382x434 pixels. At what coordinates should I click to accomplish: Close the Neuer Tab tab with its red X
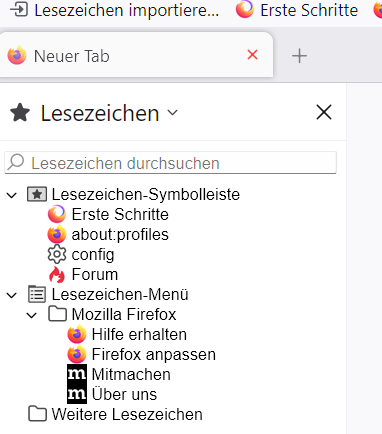coord(252,55)
